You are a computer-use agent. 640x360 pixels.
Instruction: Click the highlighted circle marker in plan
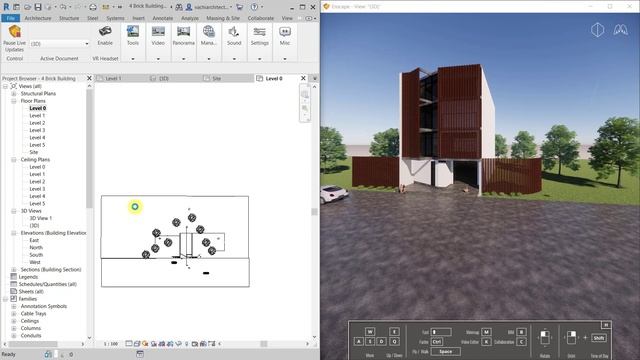point(135,207)
